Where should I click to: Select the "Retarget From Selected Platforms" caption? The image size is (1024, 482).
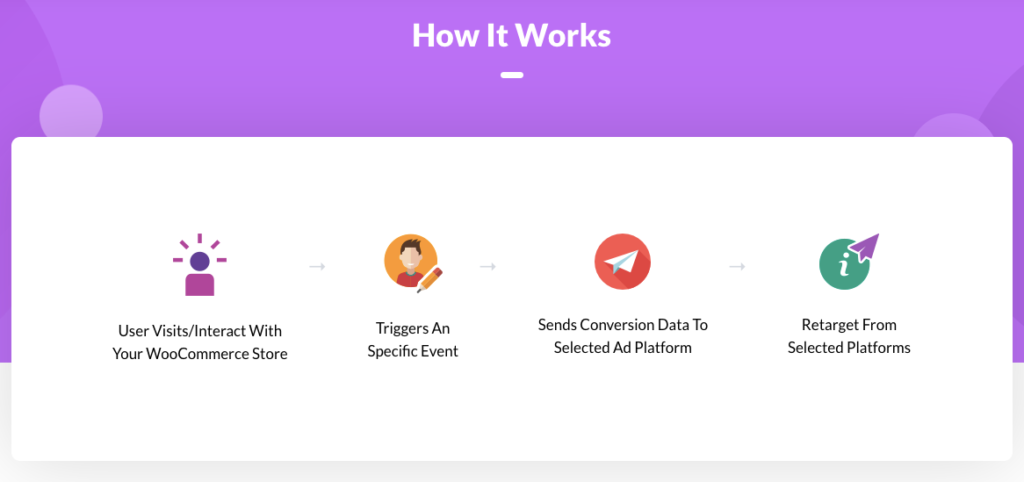849,336
